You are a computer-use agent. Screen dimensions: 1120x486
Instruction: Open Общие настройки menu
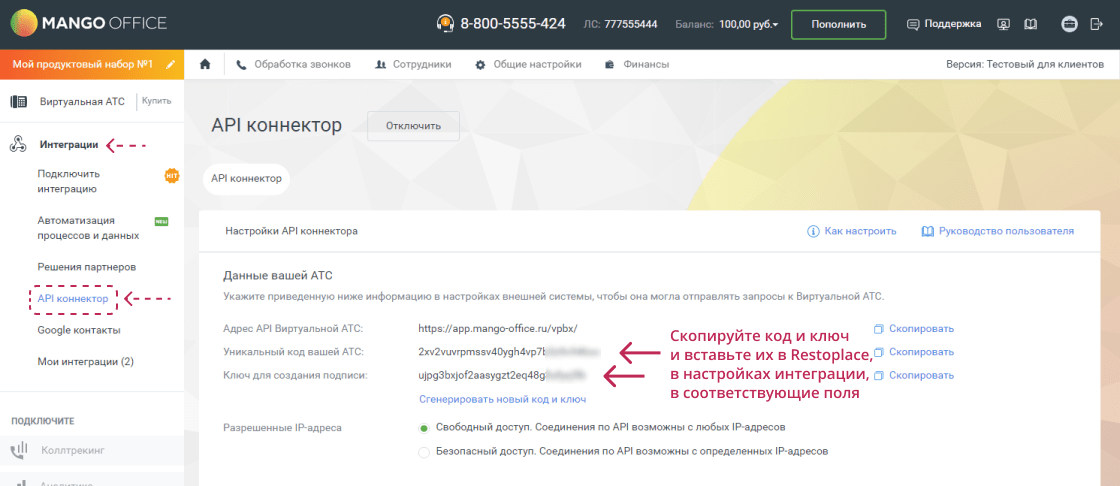(529, 64)
